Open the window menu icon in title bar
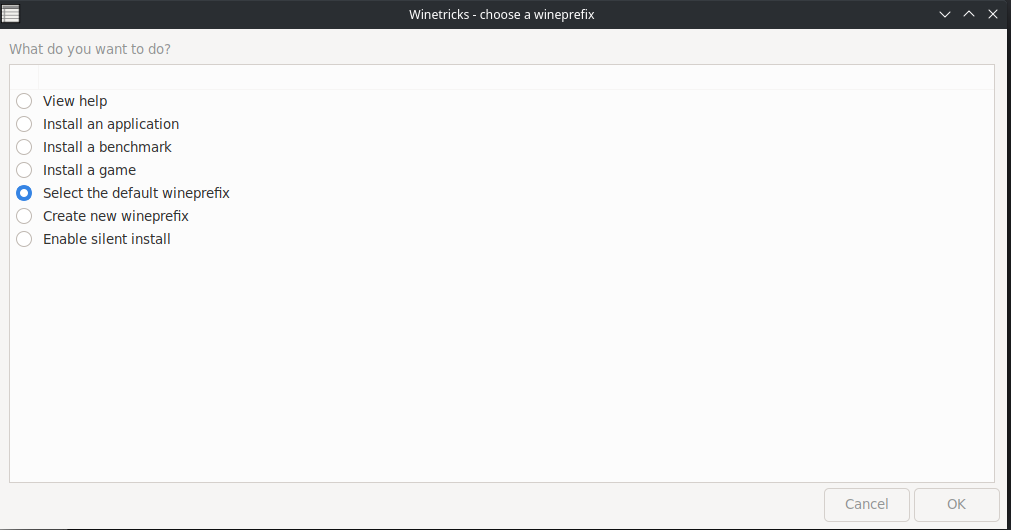This screenshot has height=530, width=1011. [x=10, y=14]
